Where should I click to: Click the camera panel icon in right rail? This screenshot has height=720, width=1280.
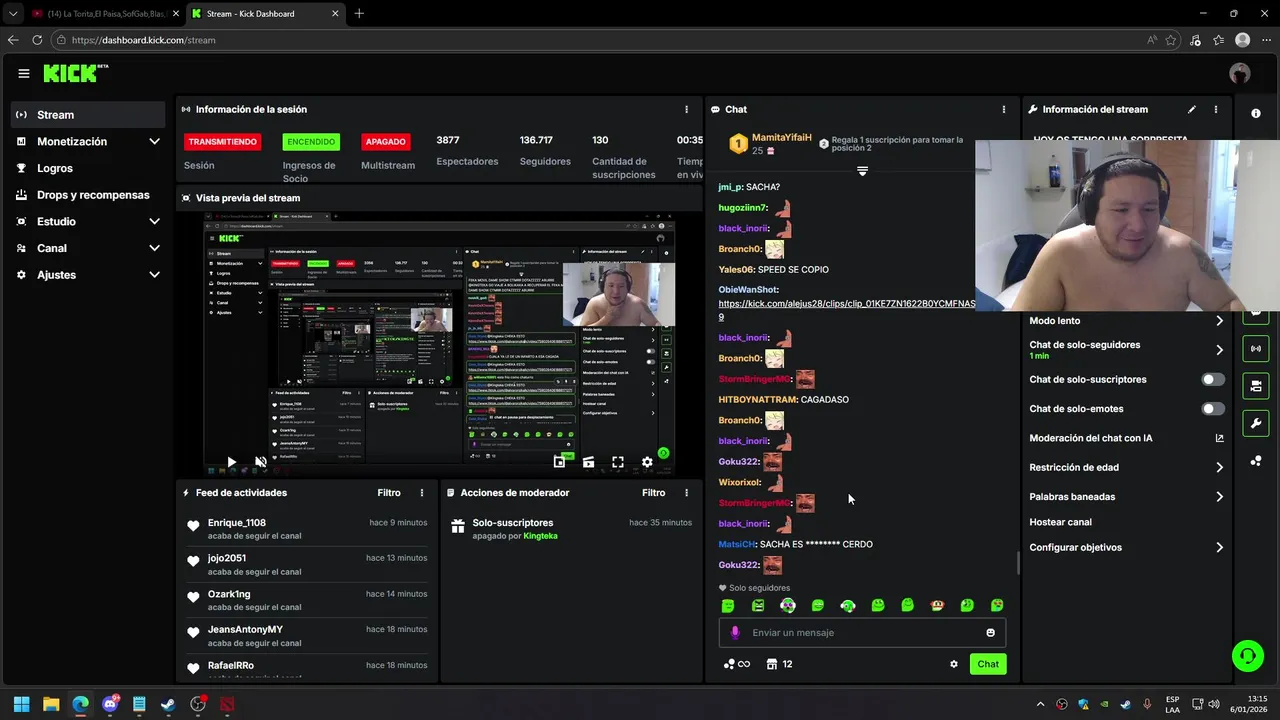pyautogui.click(x=1256, y=385)
